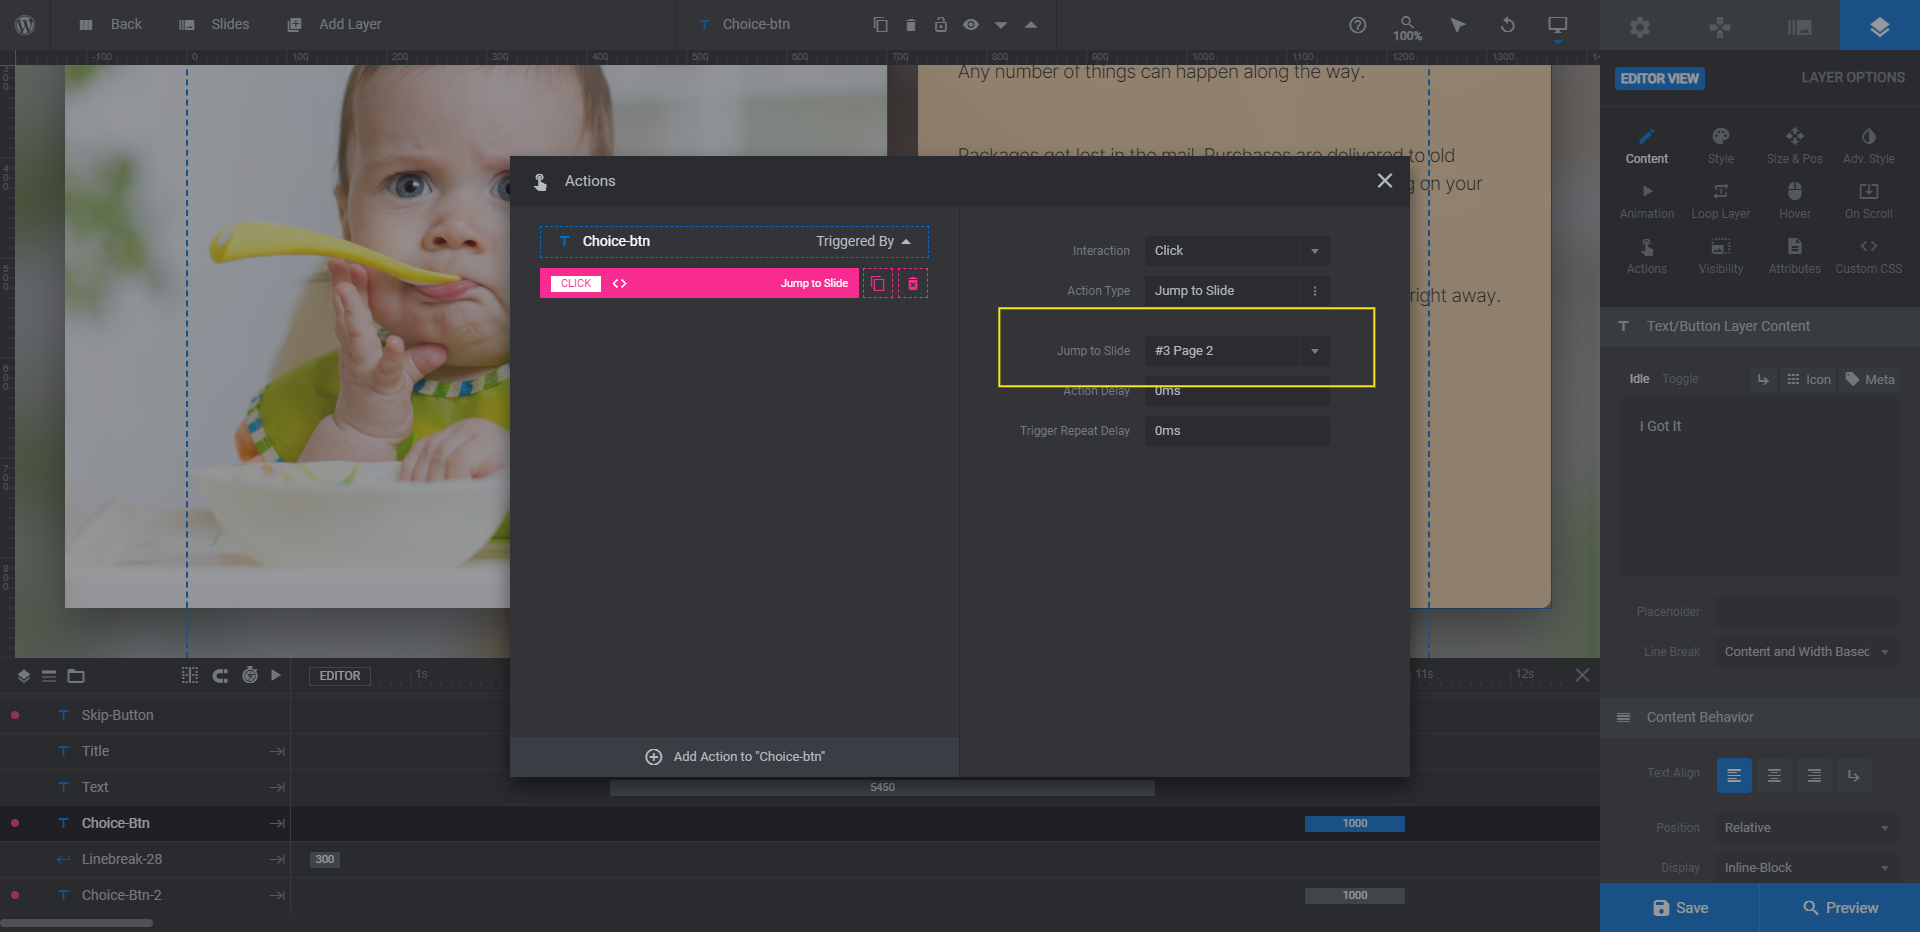Open the Style palette icon
The height and width of the screenshot is (932, 1920).
[x=1721, y=146]
